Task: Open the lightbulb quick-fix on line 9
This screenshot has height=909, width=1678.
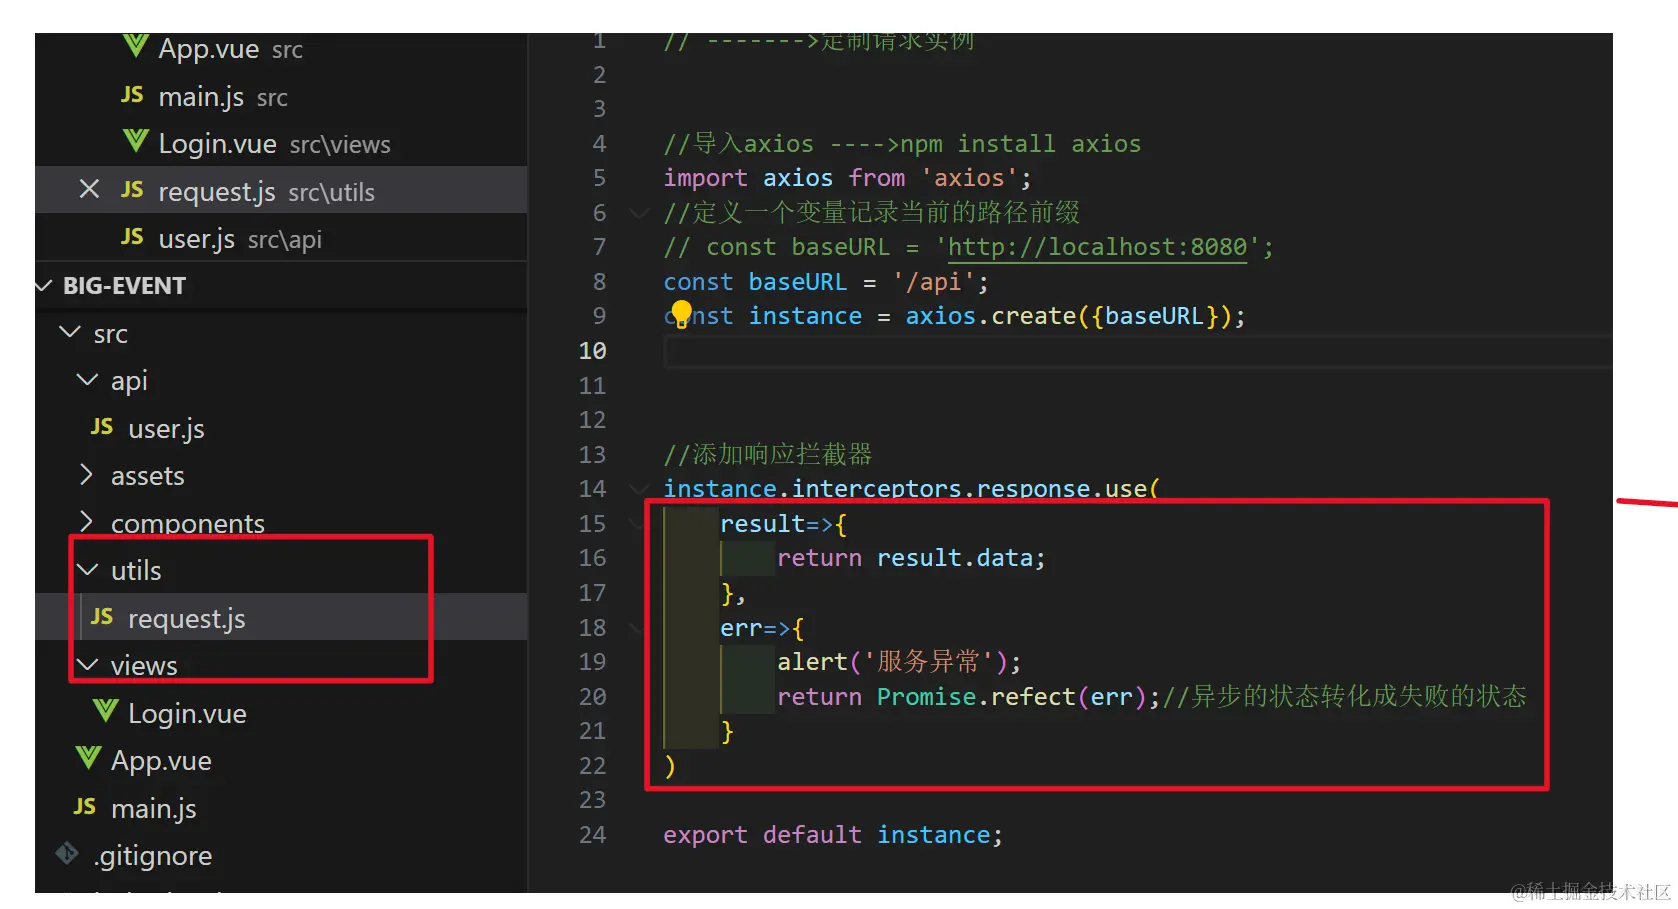Action: coord(681,313)
